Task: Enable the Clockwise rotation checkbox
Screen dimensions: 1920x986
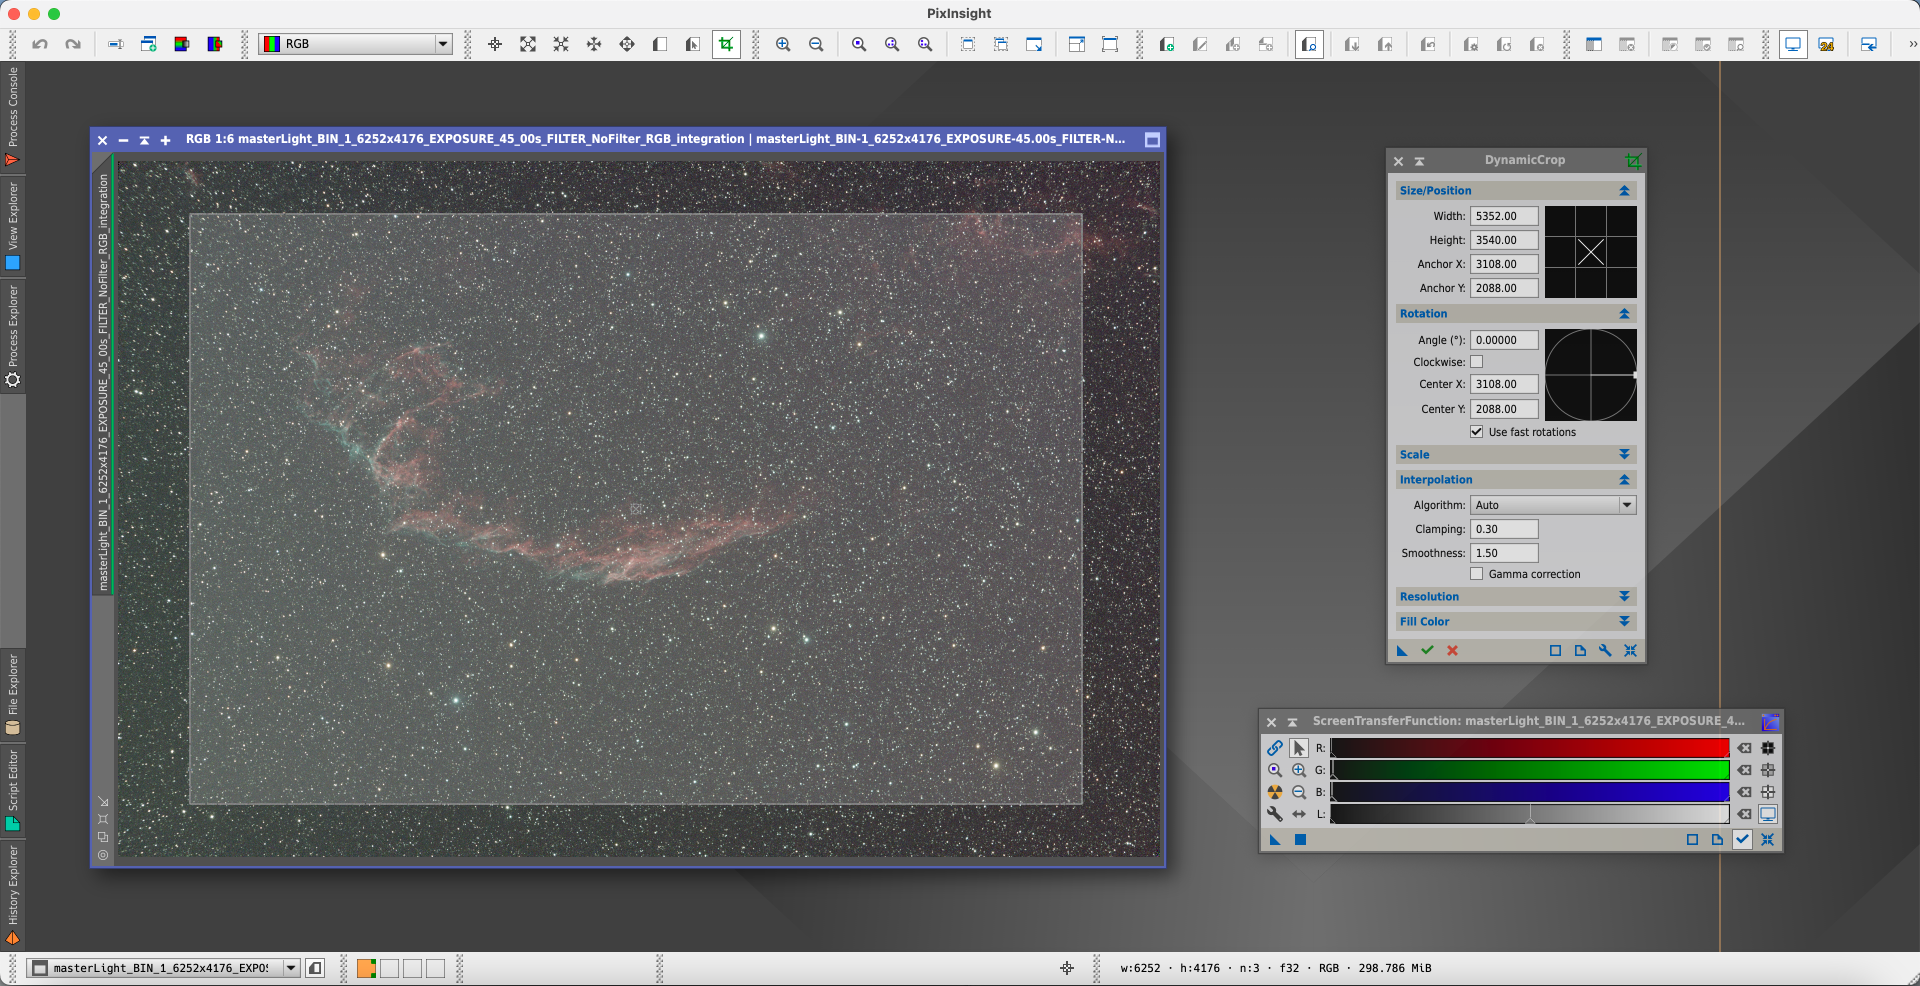Action: point(1477,362)
